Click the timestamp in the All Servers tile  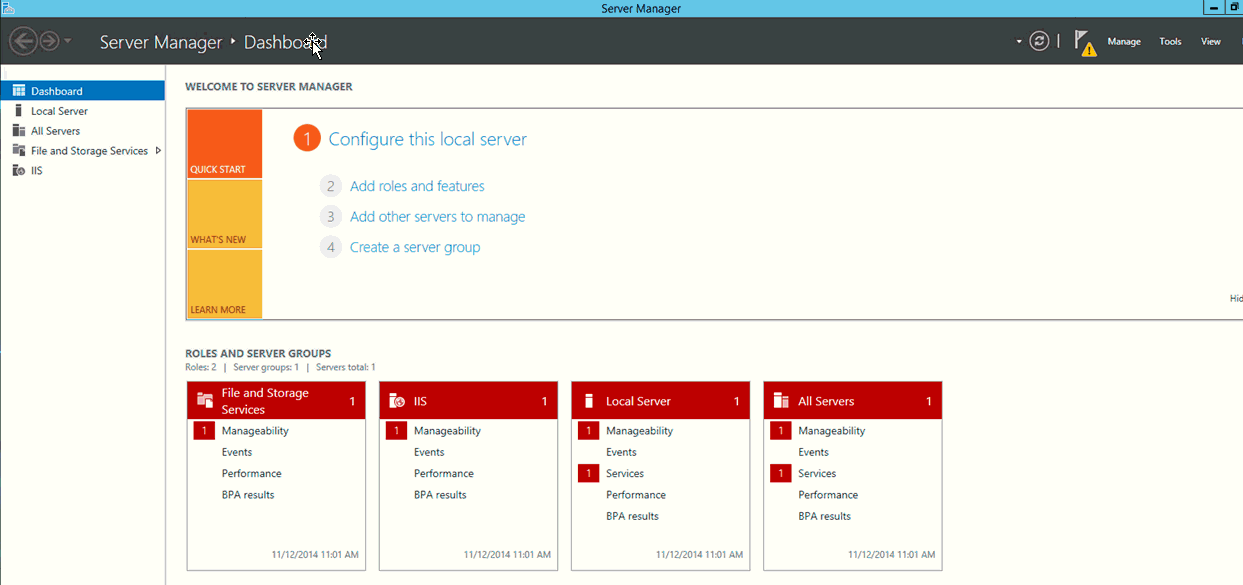pyautogui.click(x=891, y=554)
